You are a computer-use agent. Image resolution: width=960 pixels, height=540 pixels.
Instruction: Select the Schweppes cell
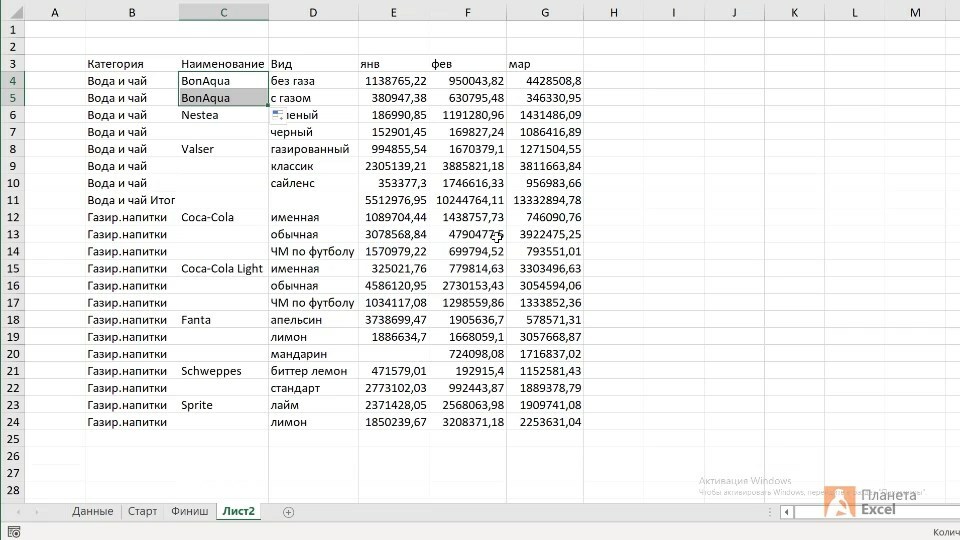point(223,371)
